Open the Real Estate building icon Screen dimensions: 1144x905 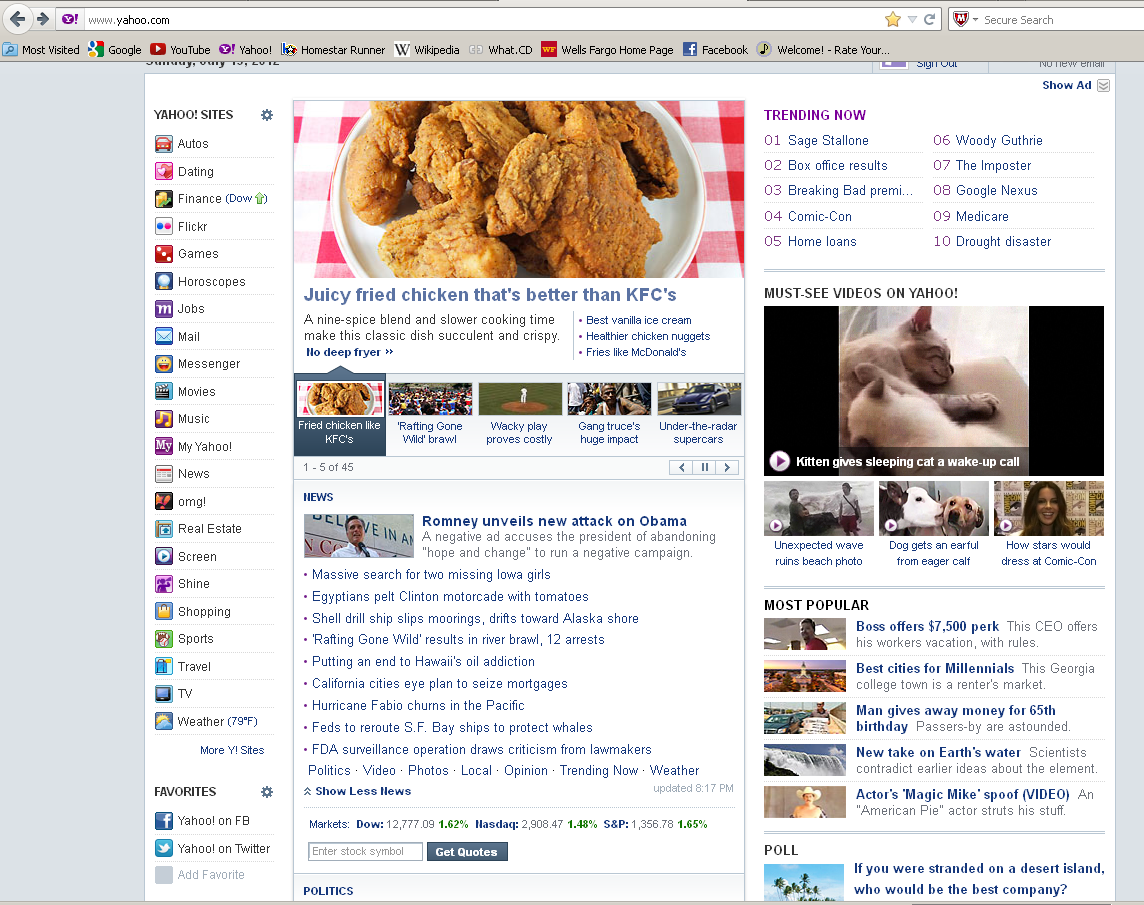(x=163, y=528)
